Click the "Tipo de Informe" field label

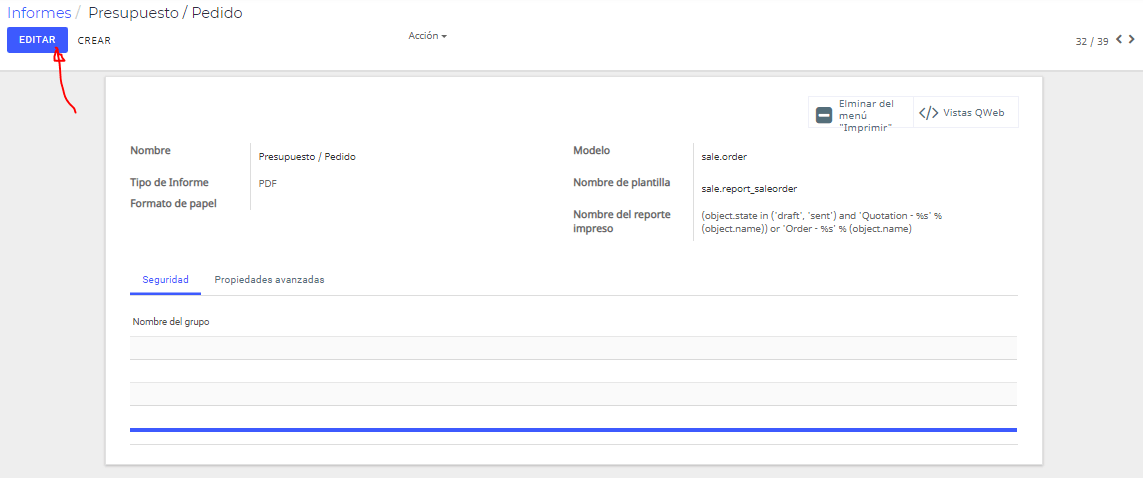coord(168,182)
